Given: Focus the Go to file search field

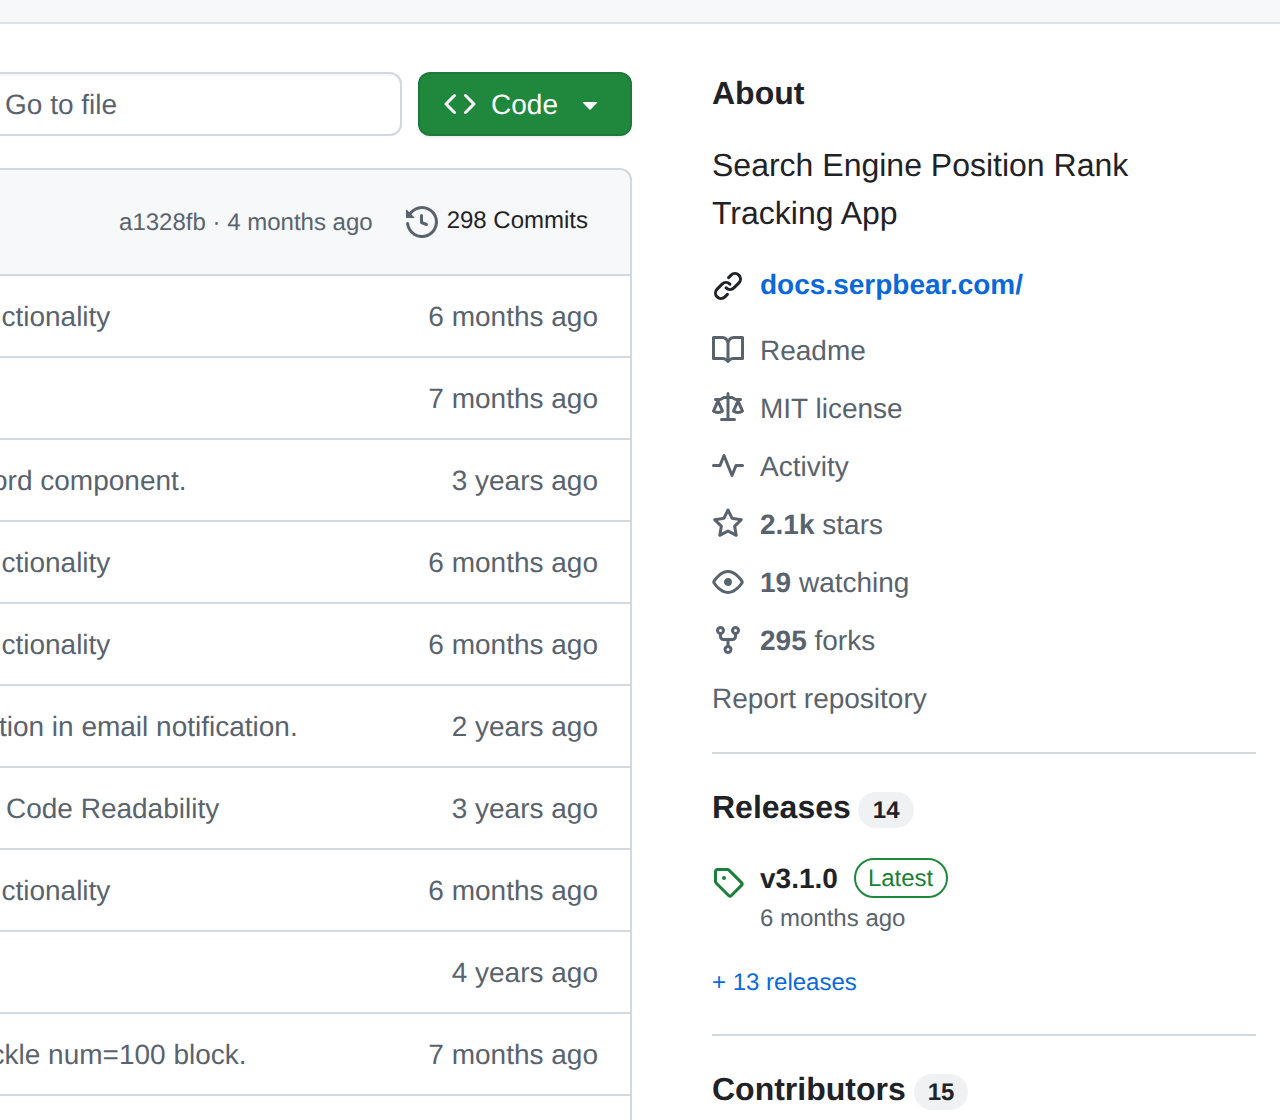Looking at the screenshot, I should point(200,104).
